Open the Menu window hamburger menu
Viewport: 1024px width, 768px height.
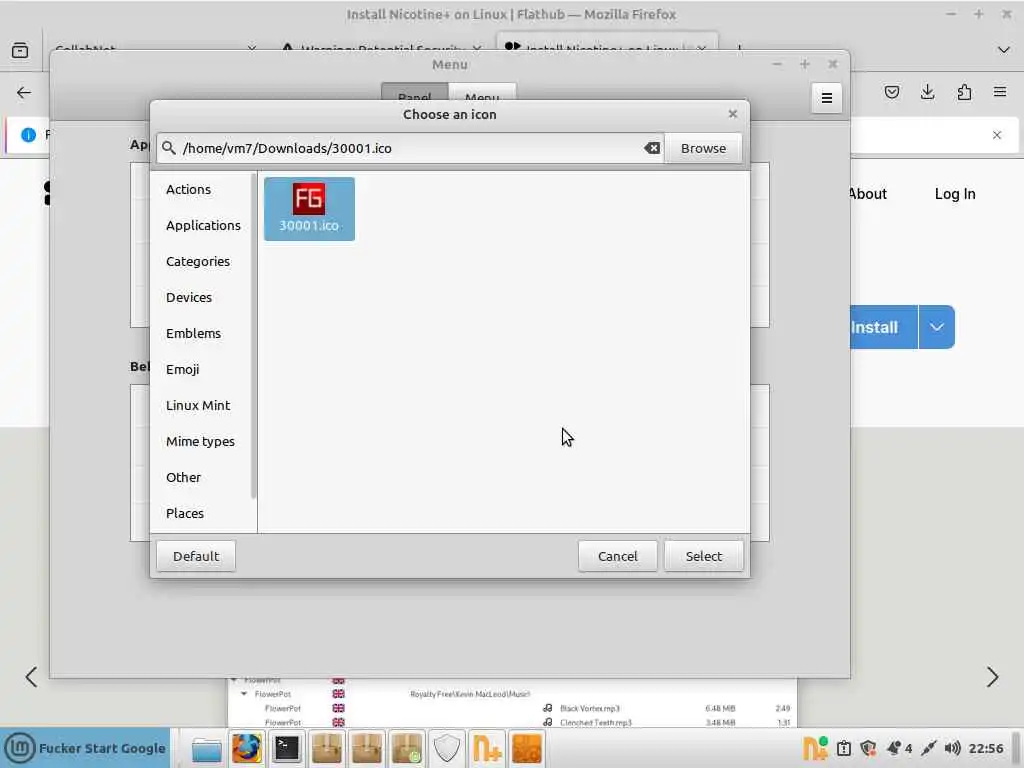click(x=827, y=98)
